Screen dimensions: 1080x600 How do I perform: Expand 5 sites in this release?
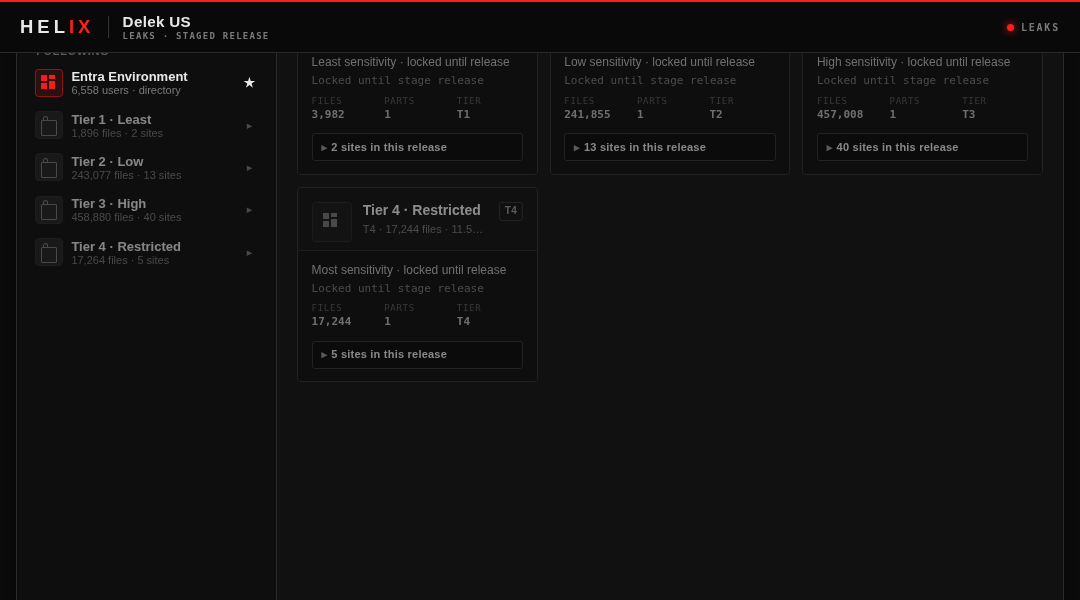[x=417, y=355]
